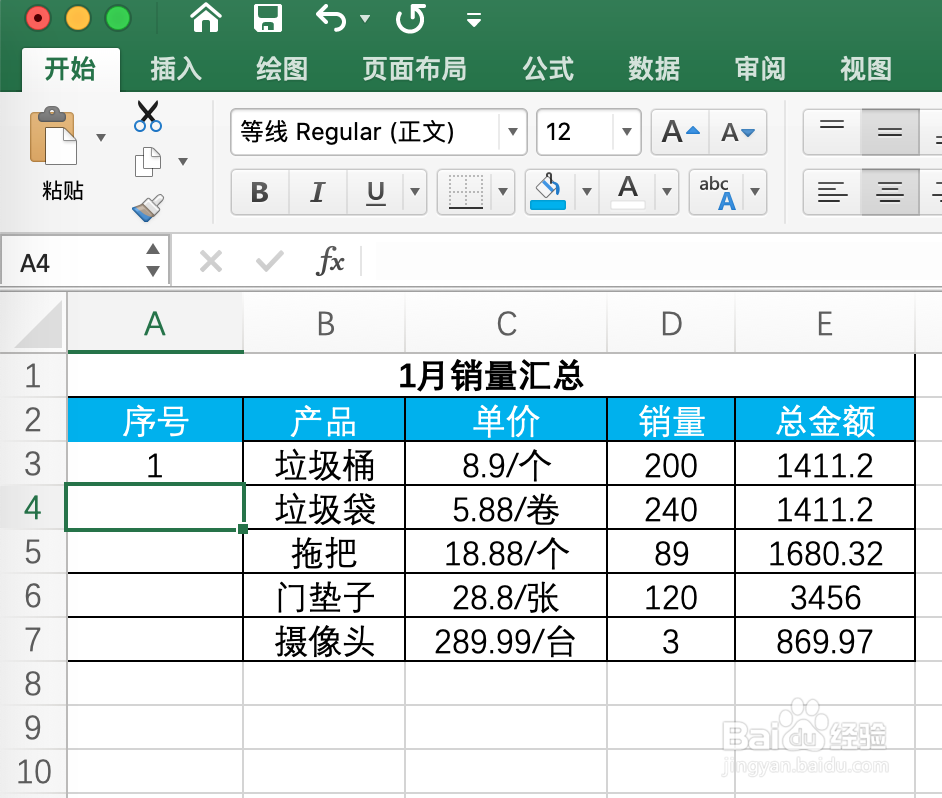Apply italic formatting
The image size is (942, 798).
tap(317, 192)
